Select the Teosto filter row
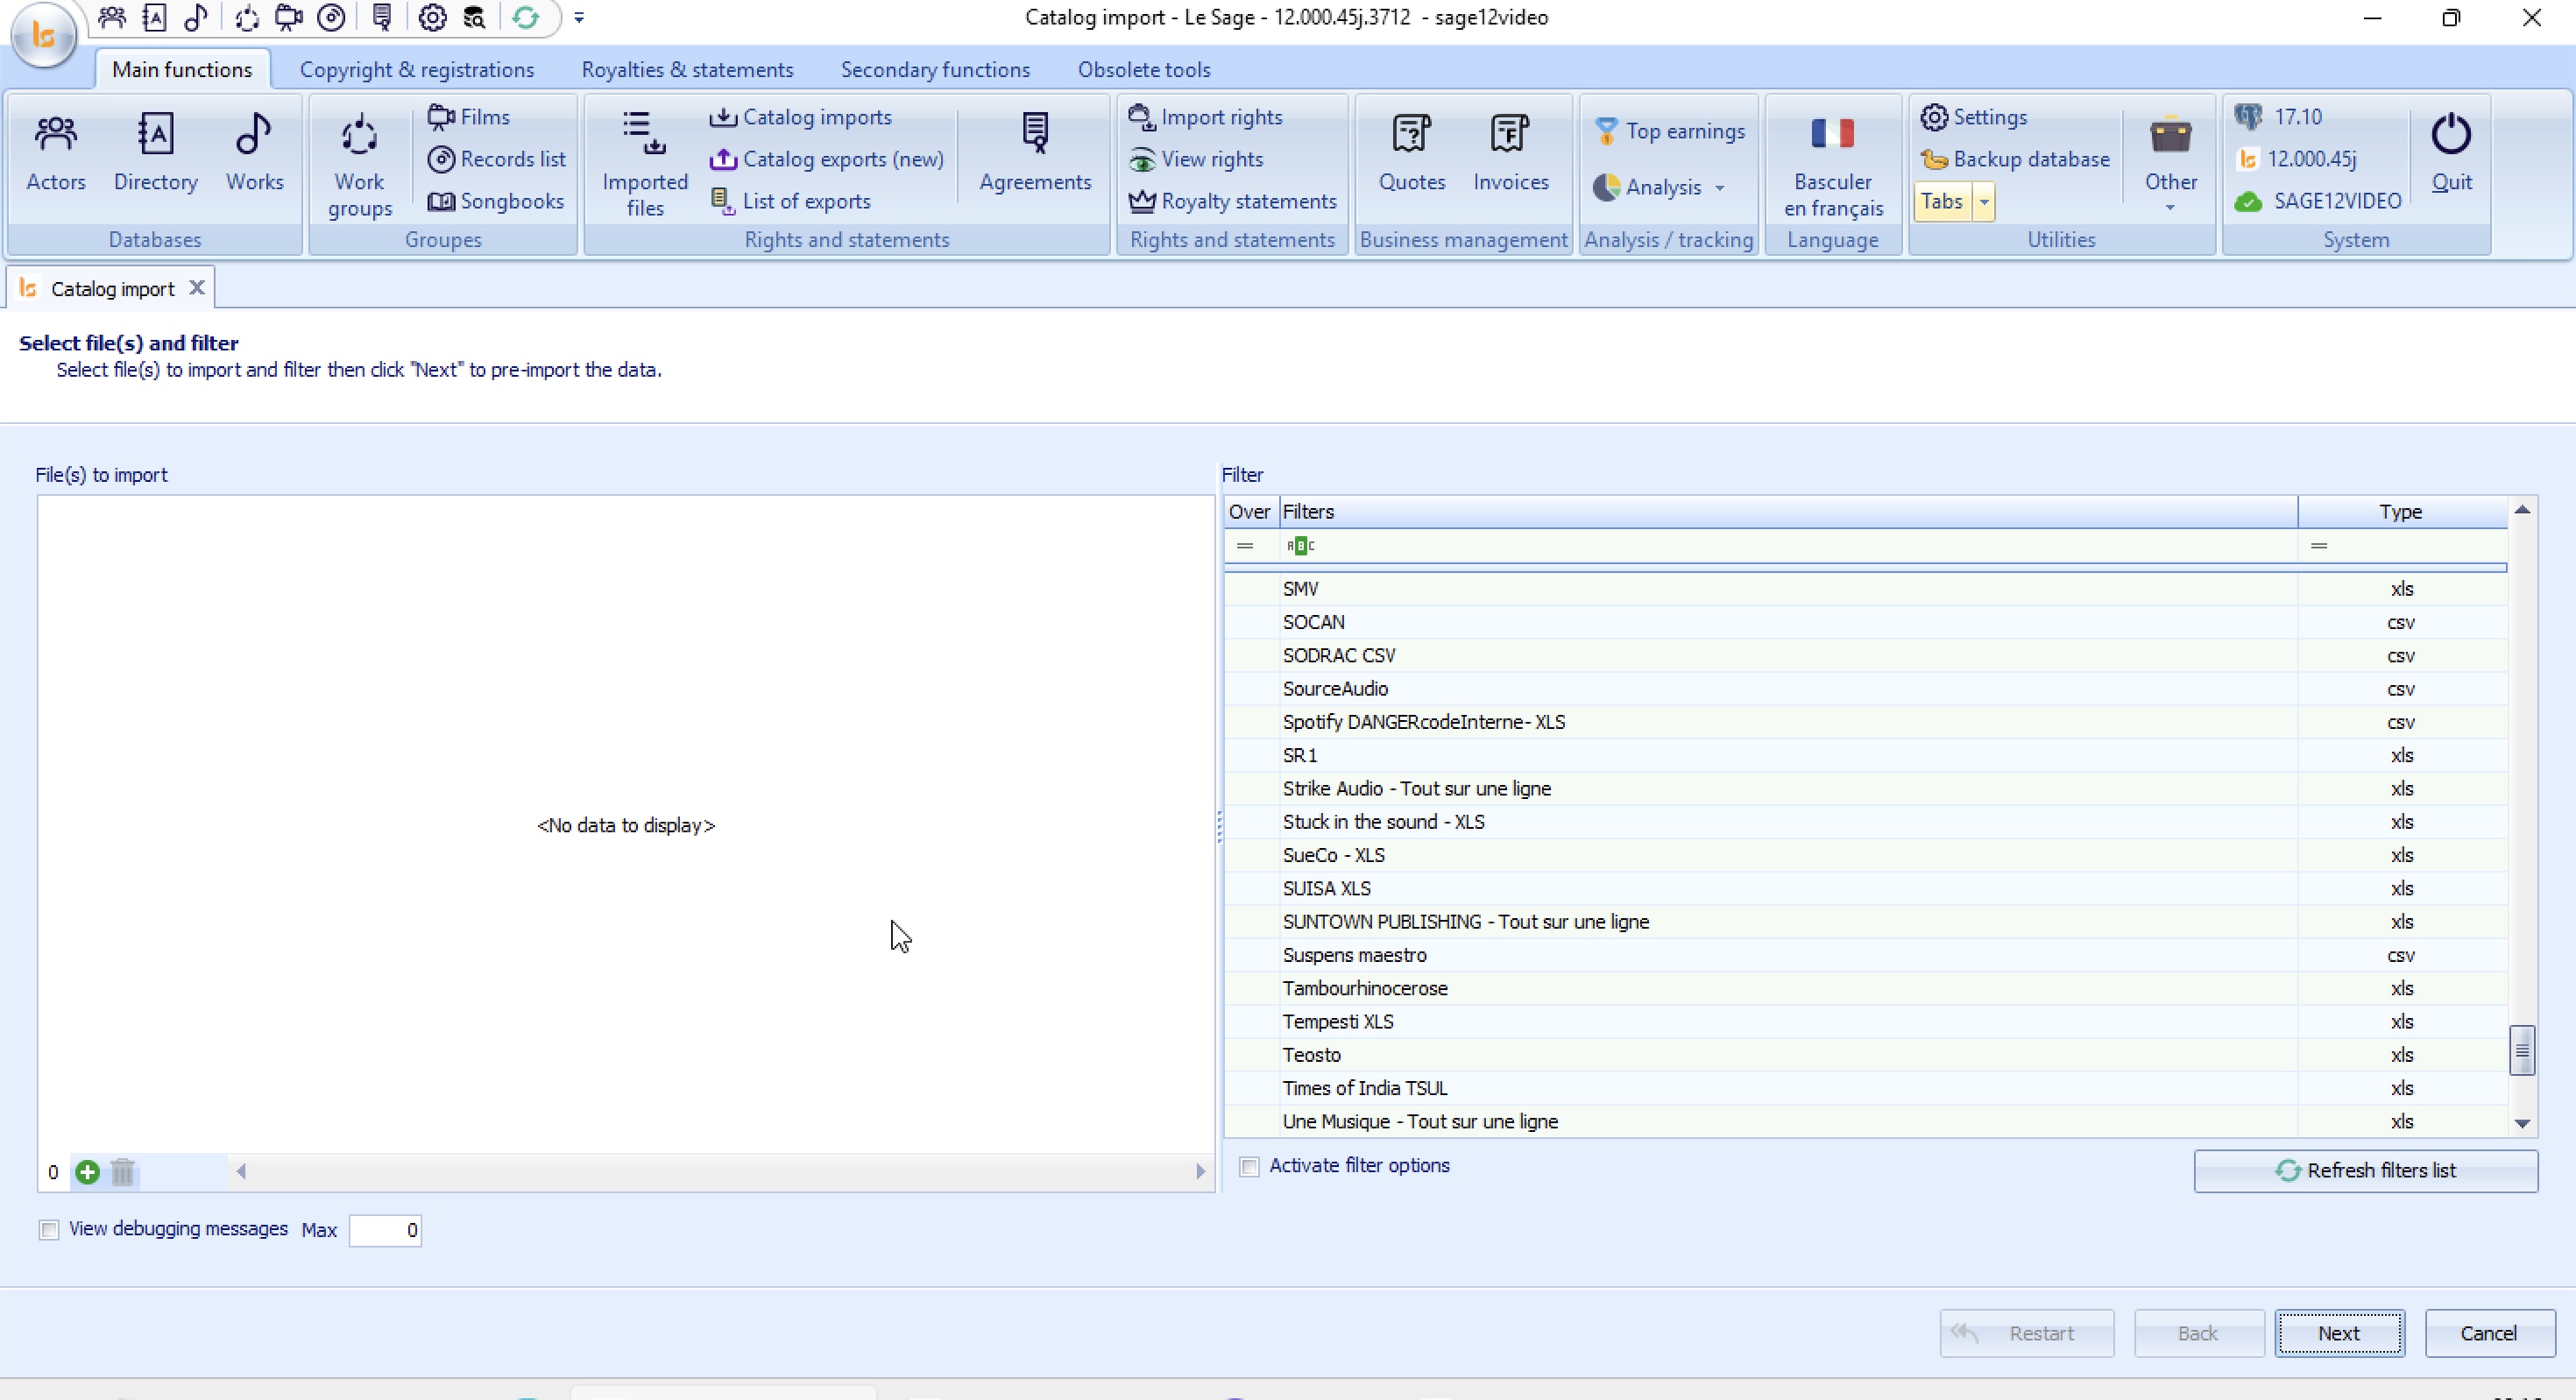2576x1400 pixels. 1866,1055
